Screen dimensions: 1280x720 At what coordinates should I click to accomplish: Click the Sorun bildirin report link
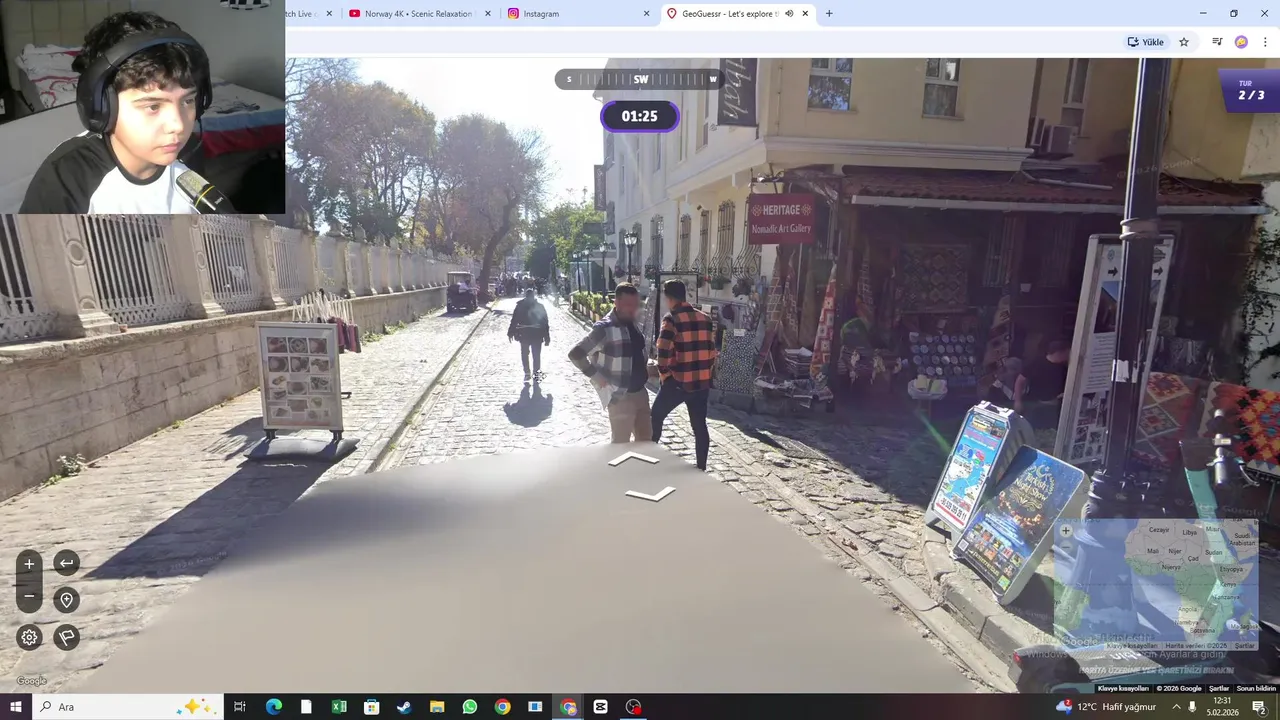pyautogui.click(x=1256, y=688)
